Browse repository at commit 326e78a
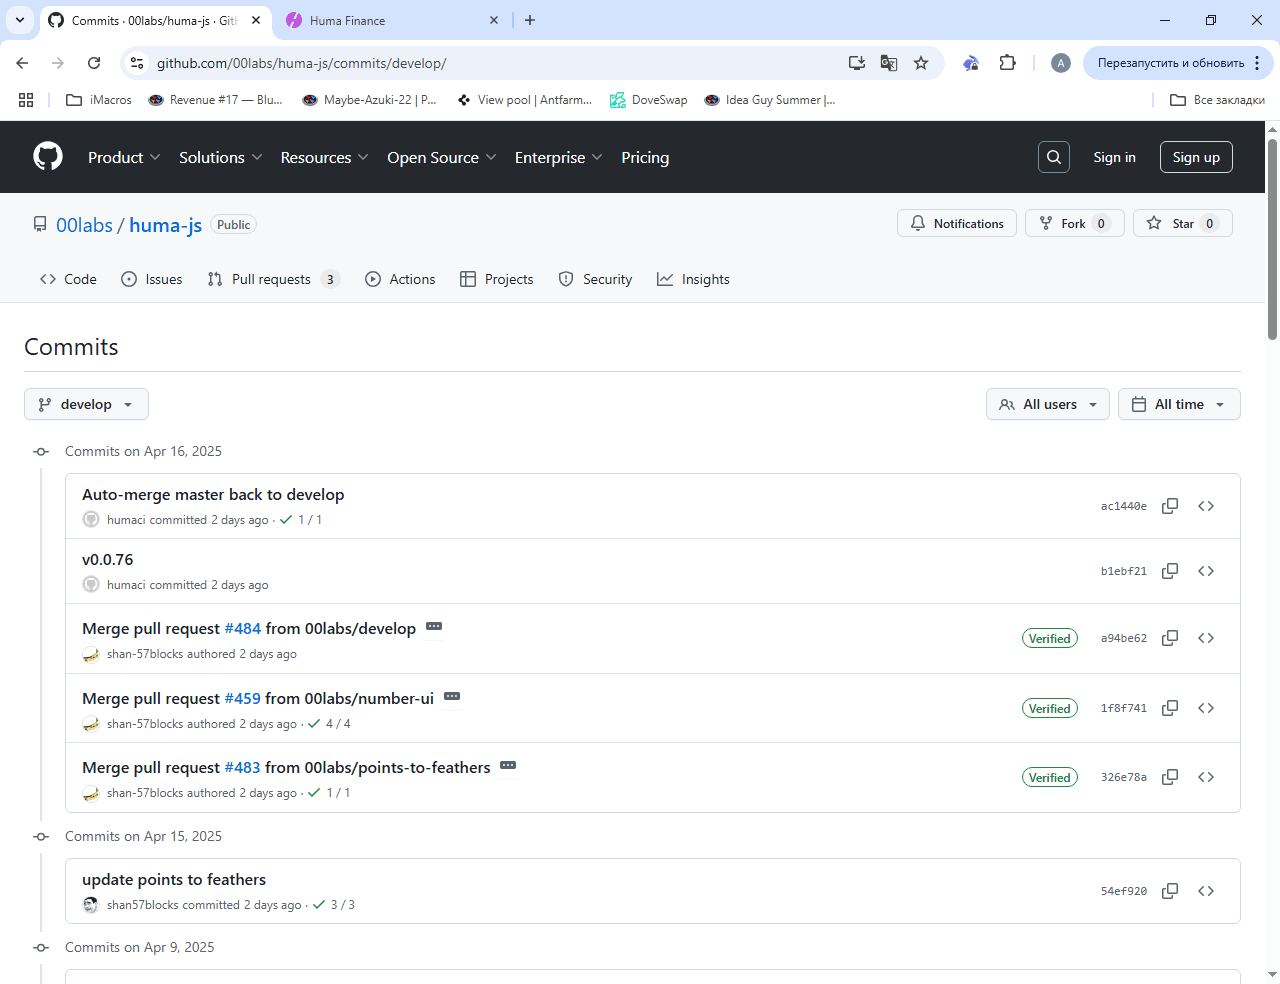Image resolution: width=1280 pixels, height=984 pixels. tap(1206, 777)
